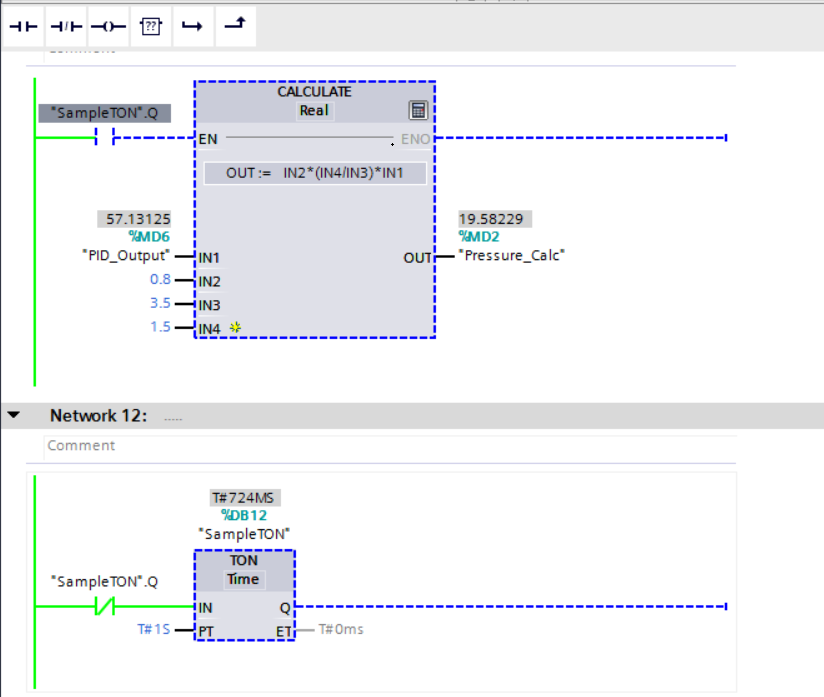Select the highlighted "SampleTON".Q contact operand
This screenshot has height=697, width=824.
coord(105,113)
